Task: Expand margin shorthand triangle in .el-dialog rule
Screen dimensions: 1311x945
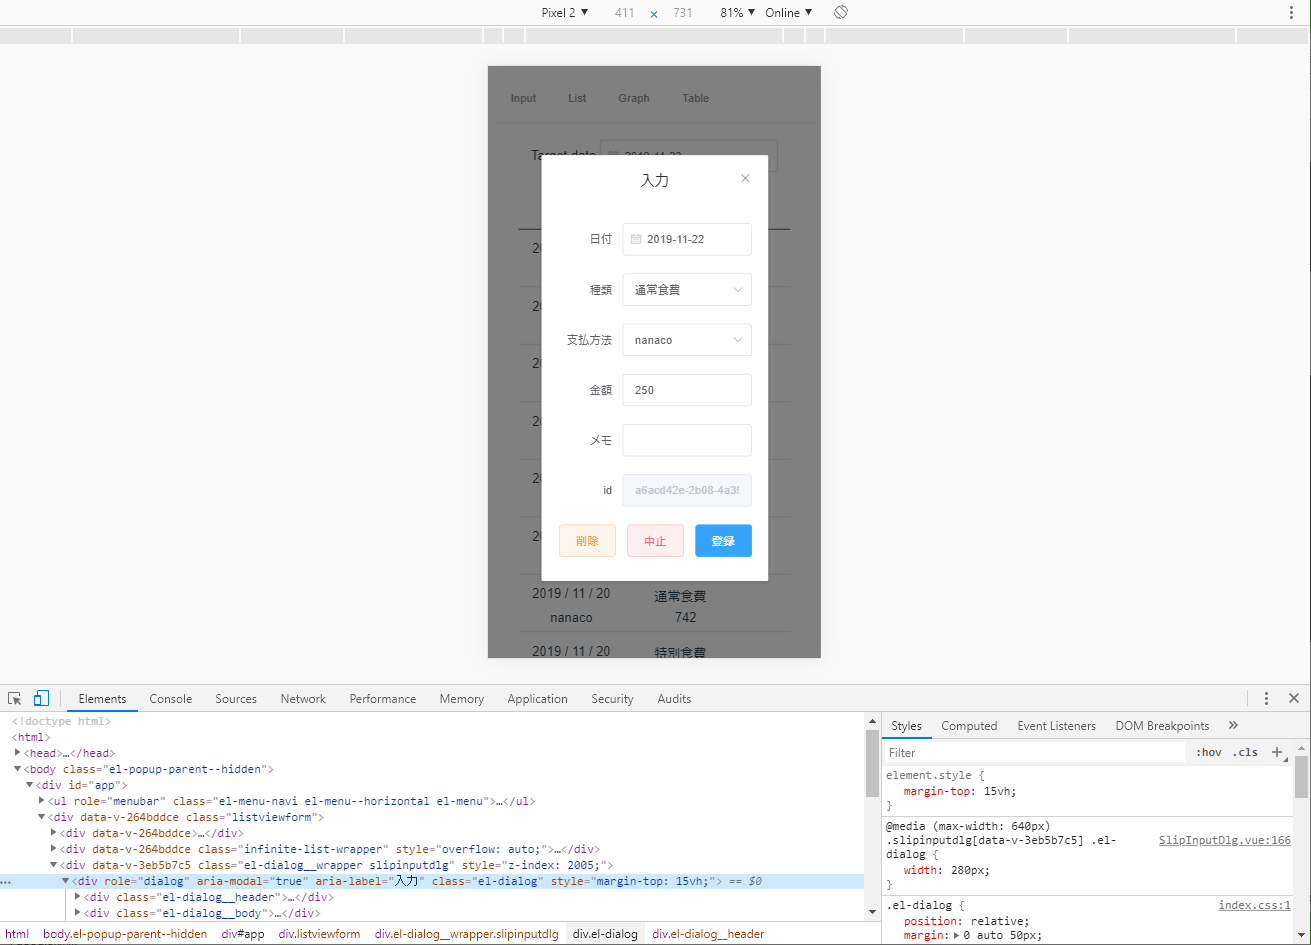Action: [955, 936]
